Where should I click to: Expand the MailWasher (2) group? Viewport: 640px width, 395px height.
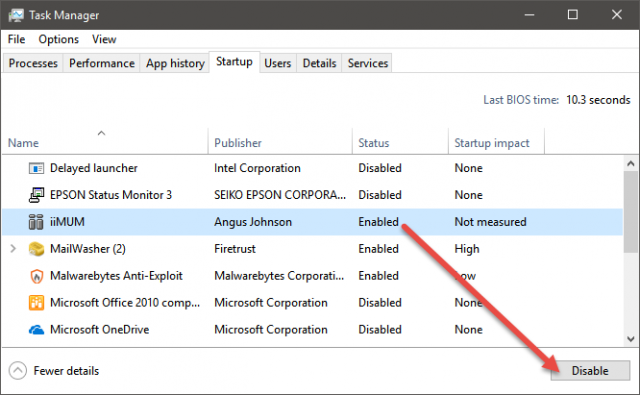13,249
